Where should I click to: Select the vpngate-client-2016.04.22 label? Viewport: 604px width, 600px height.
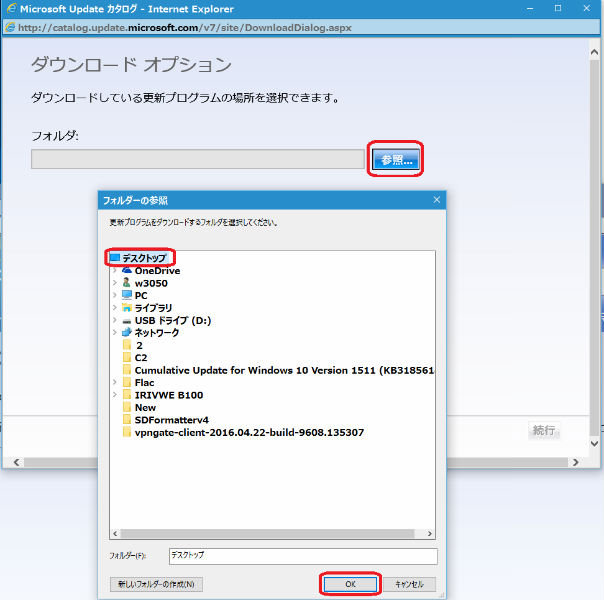(249, 432)
